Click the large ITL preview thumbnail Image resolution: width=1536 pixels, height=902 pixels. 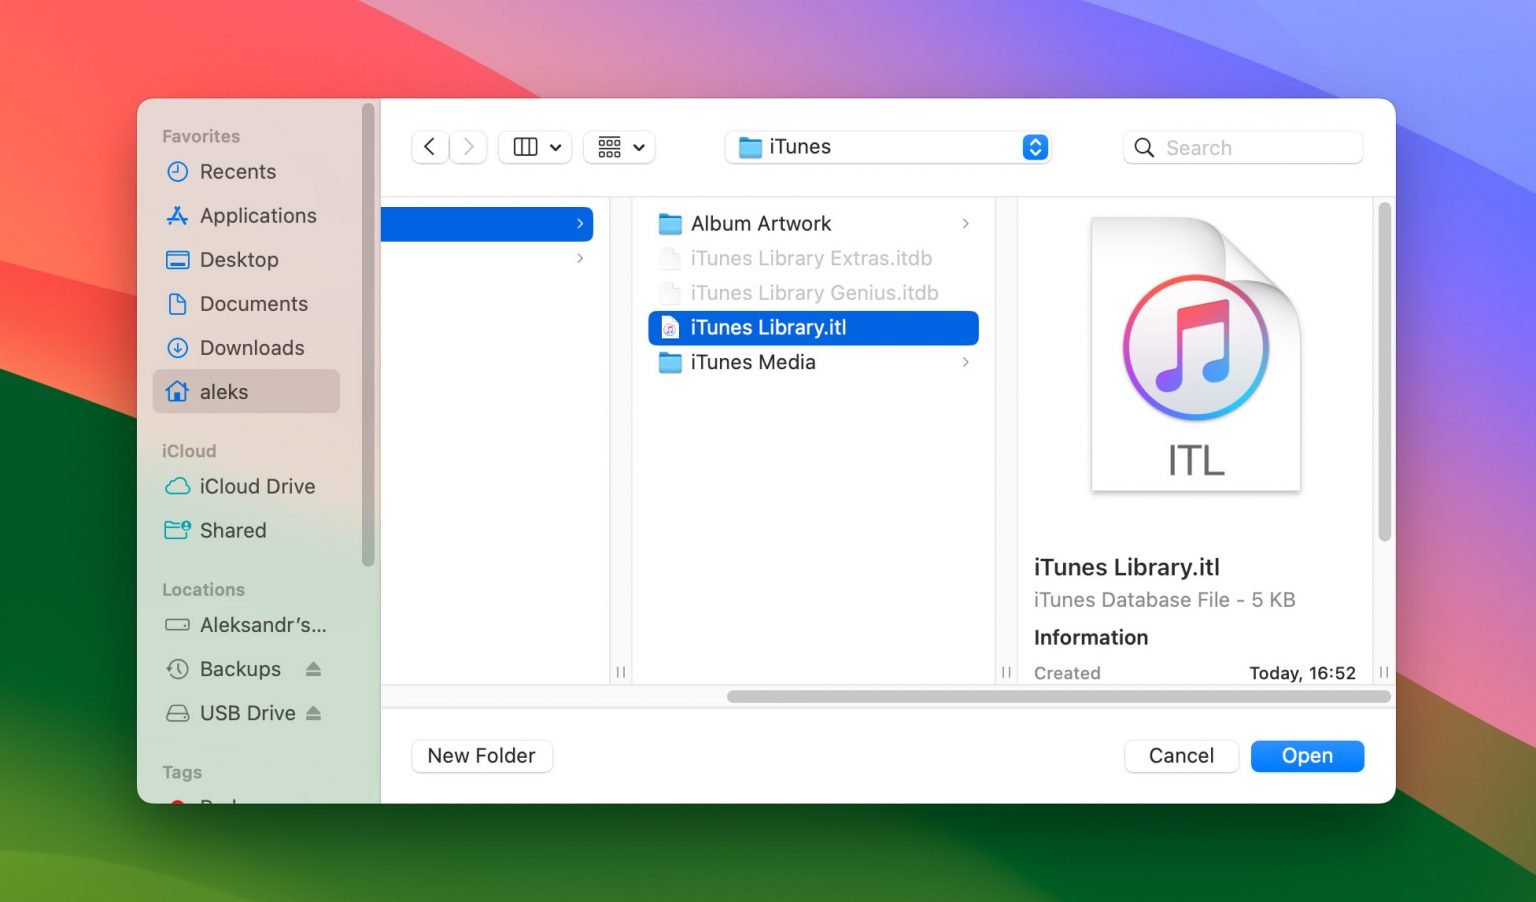[1196, 354]
